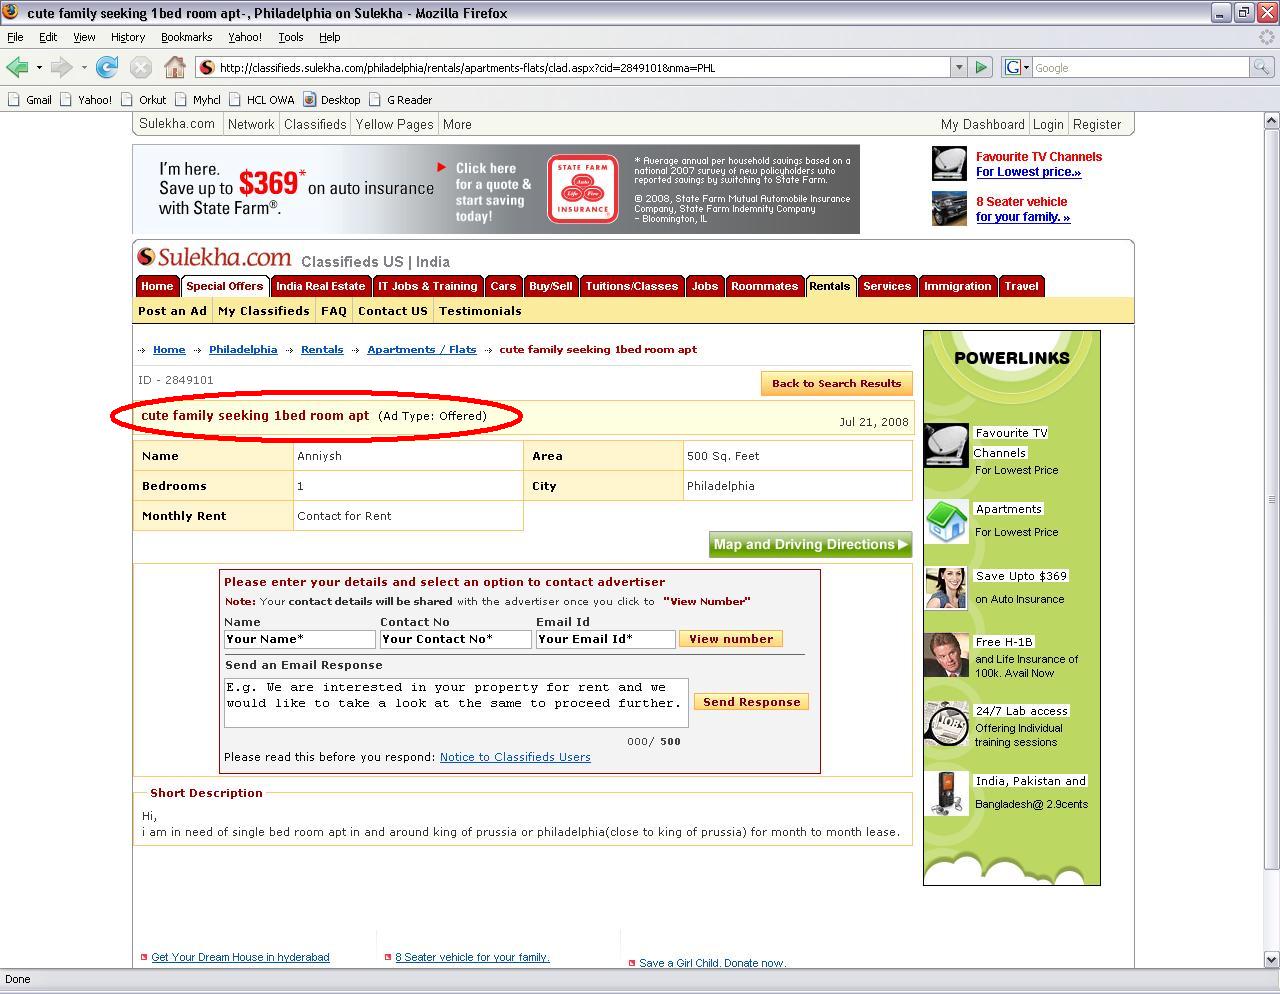Open Notice to Classifieds Users link
1280x994 pixels.
pos(515,757)
